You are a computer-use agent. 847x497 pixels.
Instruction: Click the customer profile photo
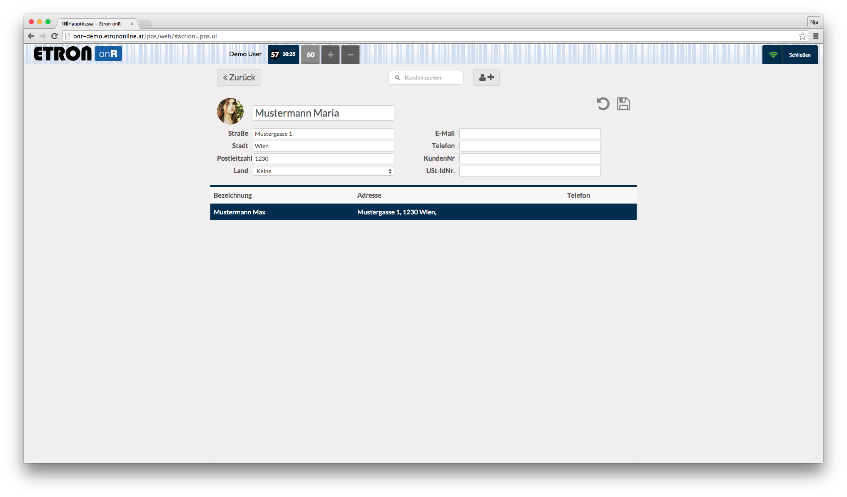click(230, 111)
